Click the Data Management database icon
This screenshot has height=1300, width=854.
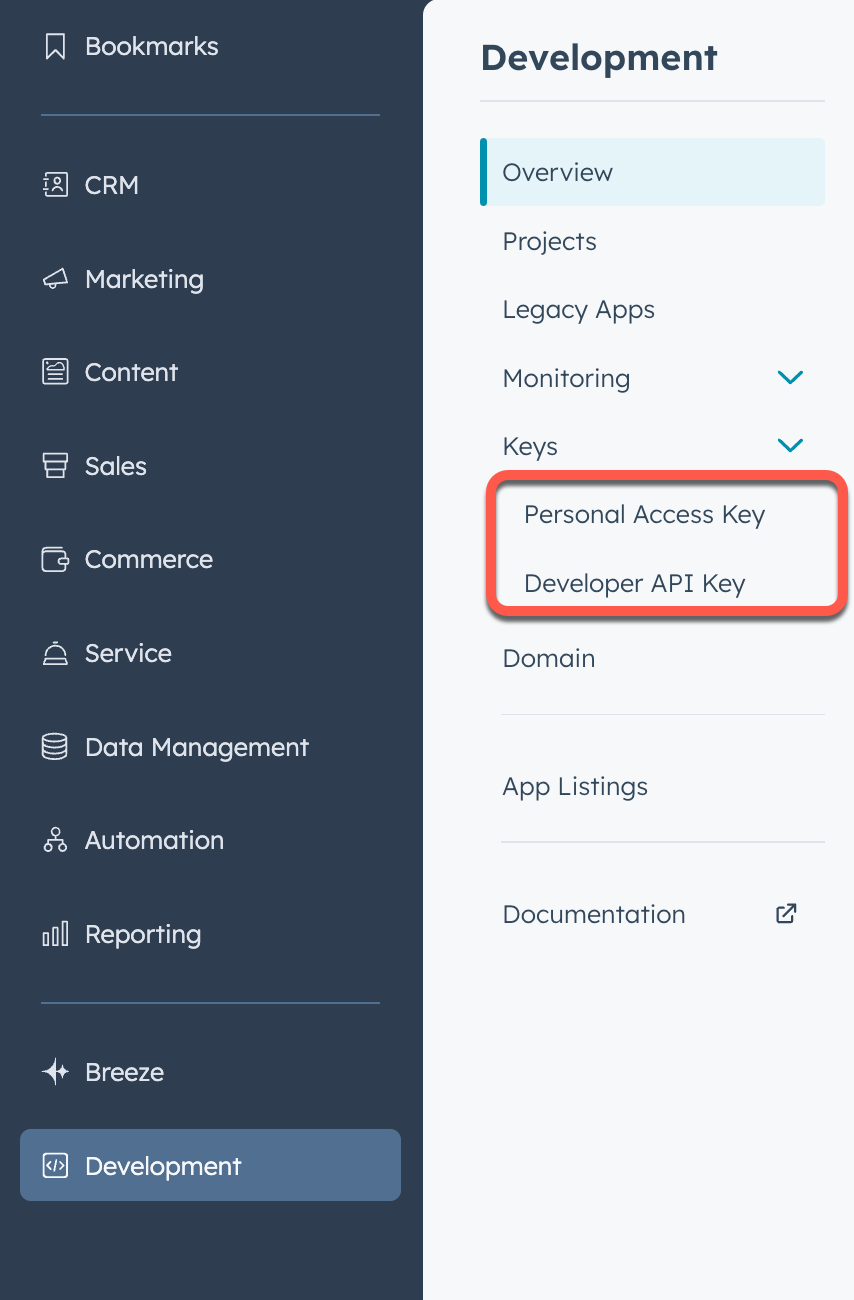coord(55,747)
